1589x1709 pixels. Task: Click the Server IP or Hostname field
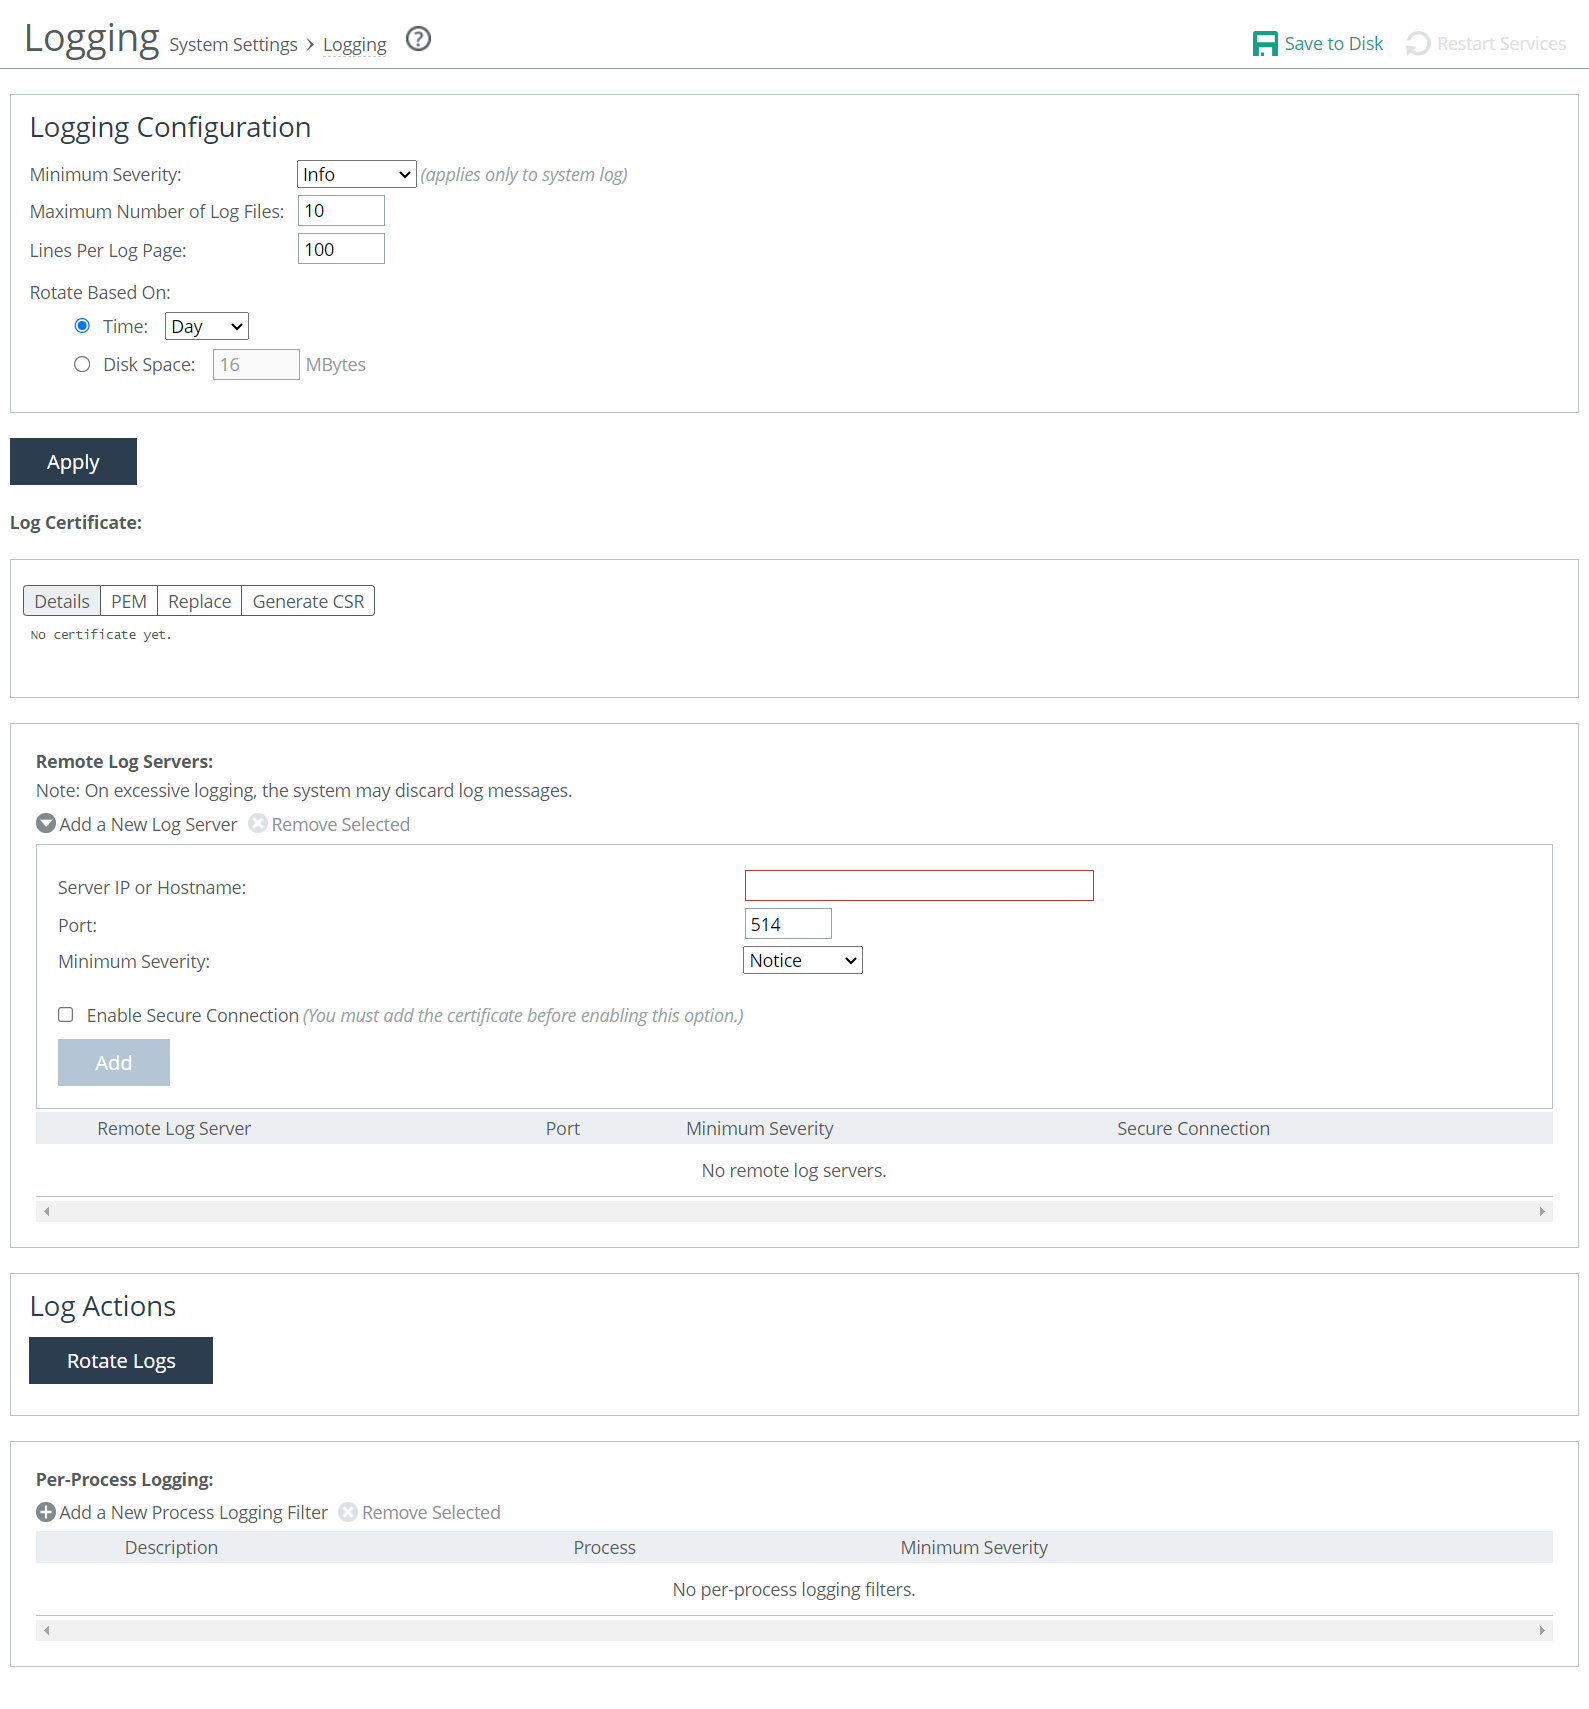point(918,885)
